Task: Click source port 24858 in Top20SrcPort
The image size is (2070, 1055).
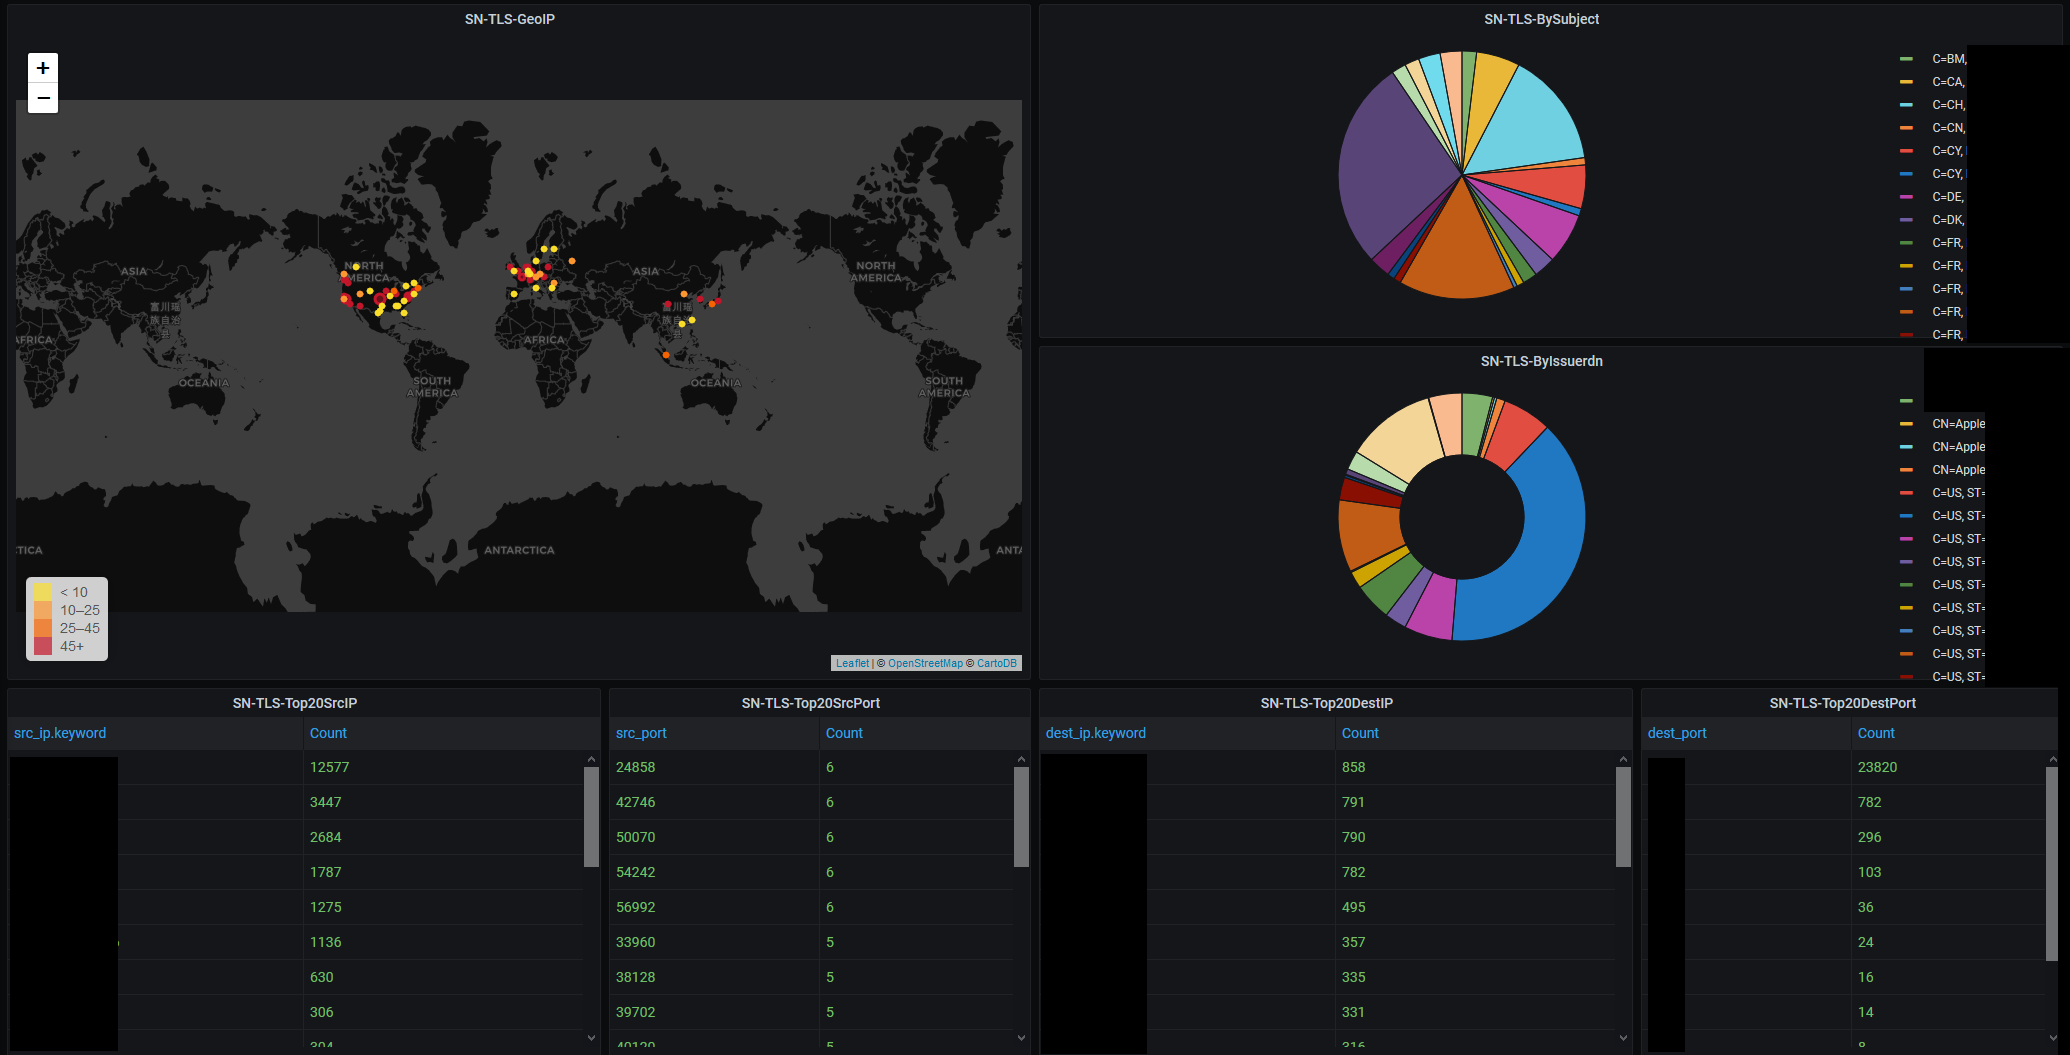Action: click(x=636, y=767)
